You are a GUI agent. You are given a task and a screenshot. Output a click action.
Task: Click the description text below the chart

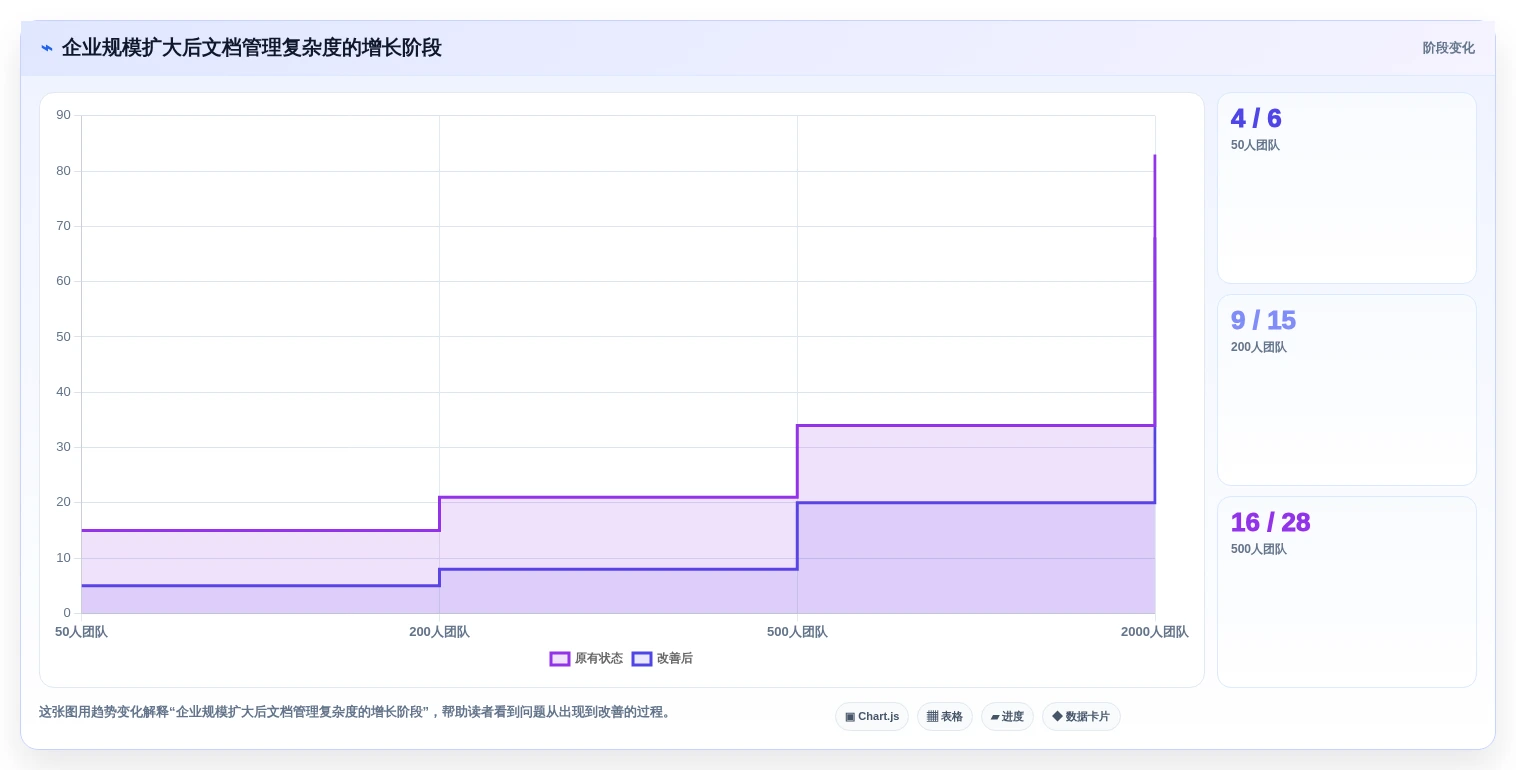[357, 712]
